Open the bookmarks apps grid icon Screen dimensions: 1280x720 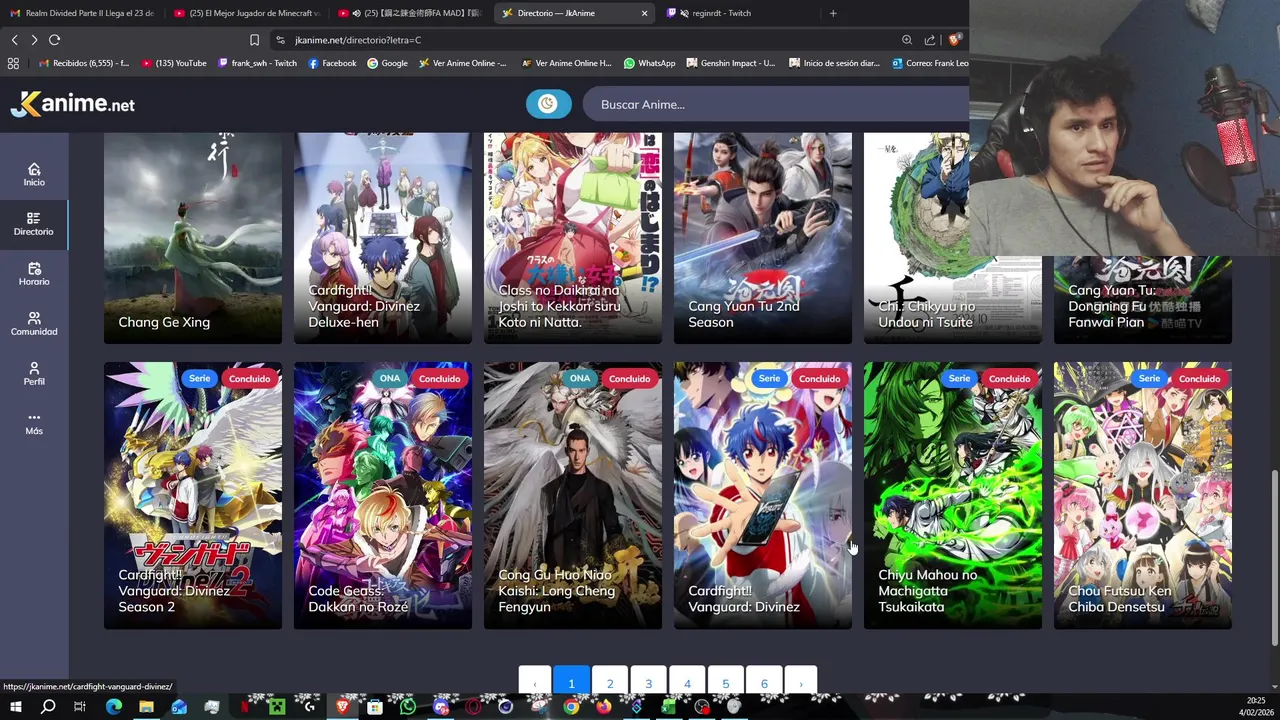[13, 63]
